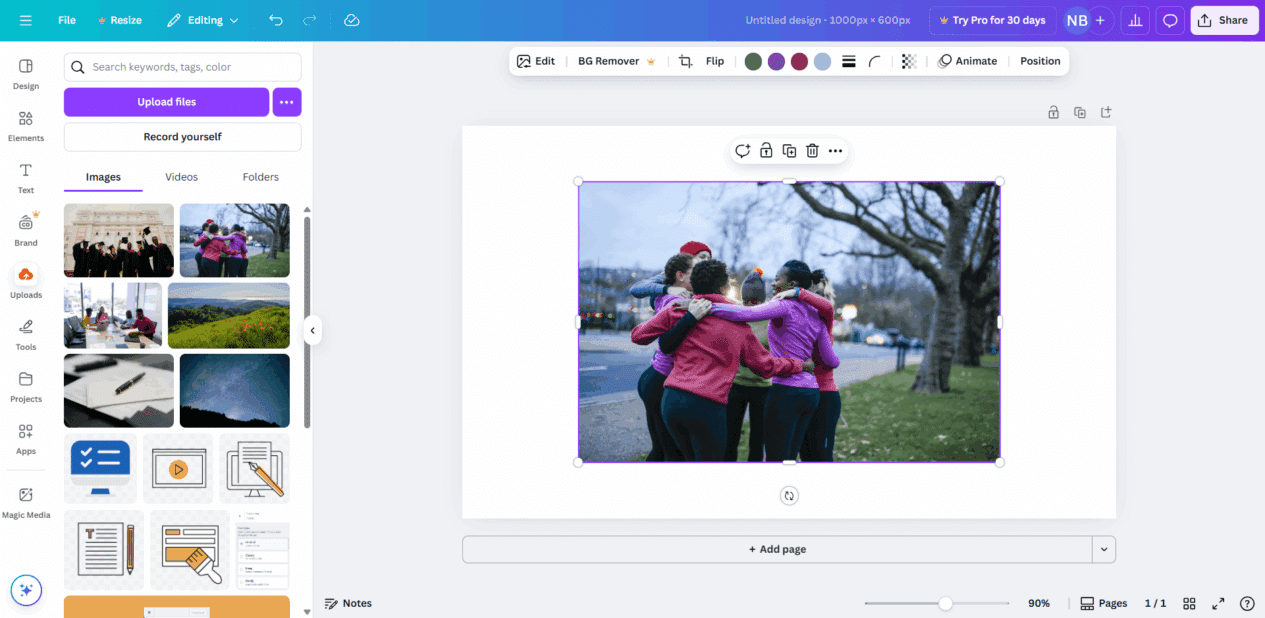Open Magic Media in the sidebar
1265x618 pixels.
(26, 500)
